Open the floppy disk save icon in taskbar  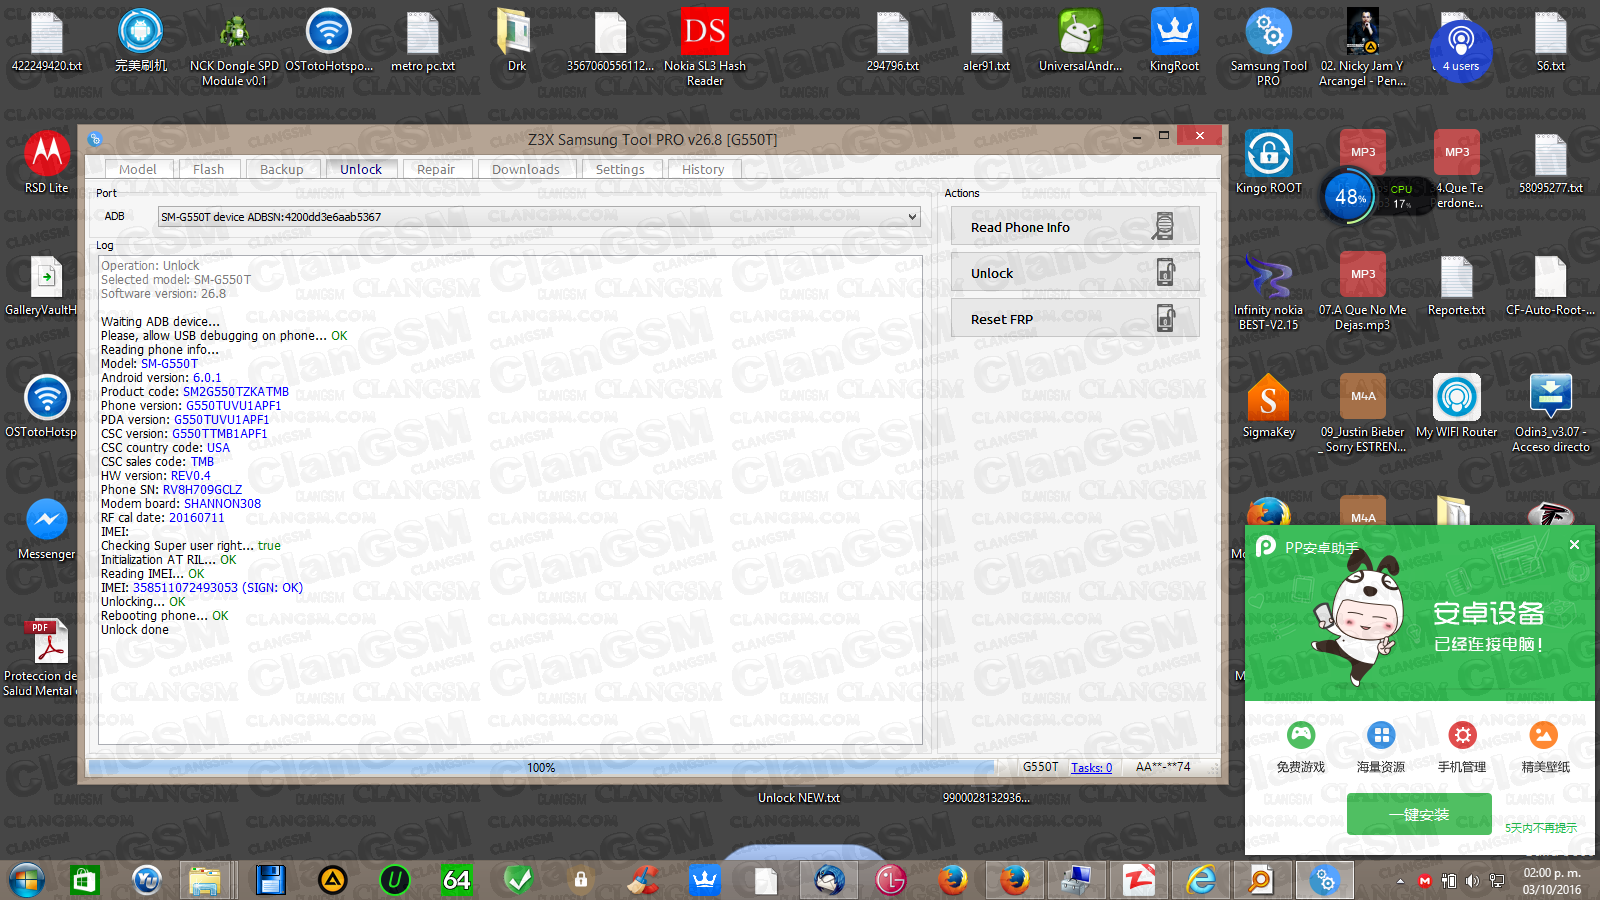pos(270,880)
